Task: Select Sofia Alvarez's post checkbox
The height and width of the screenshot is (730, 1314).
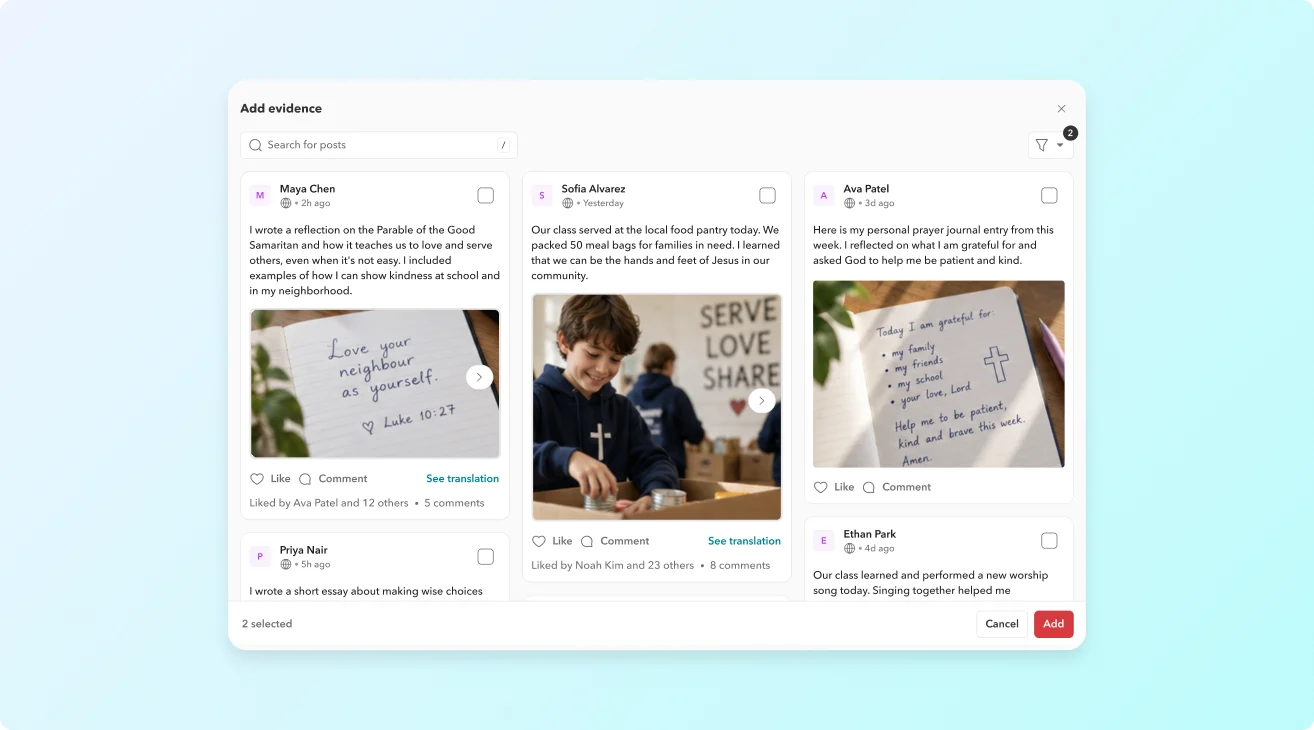Action: (x=767, y=195)
